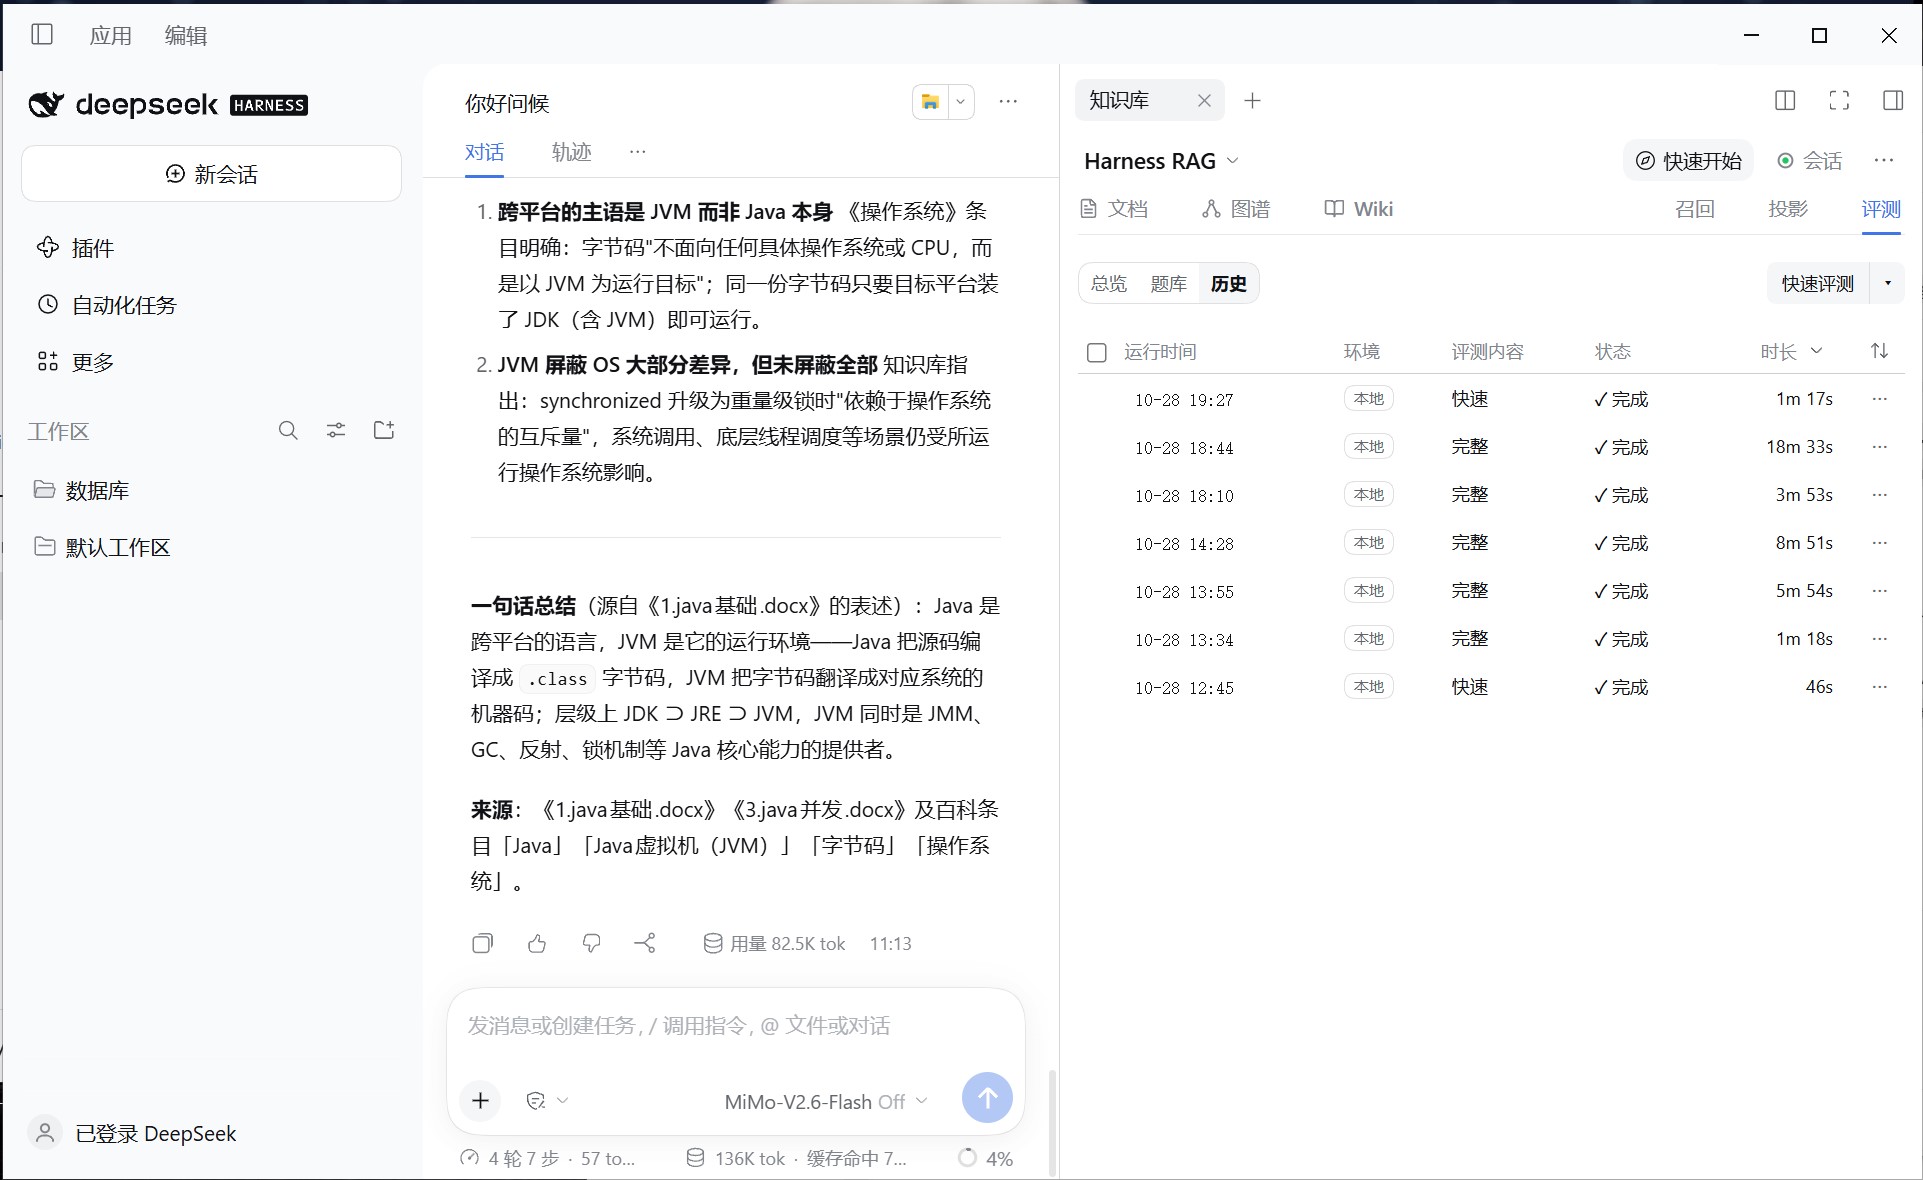Switch to the 轨迹 tab
1923x1180 pixels.
coord(571,152)
